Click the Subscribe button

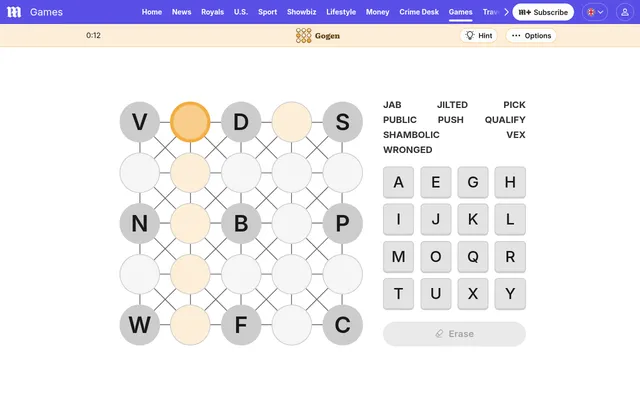(543, 12)
